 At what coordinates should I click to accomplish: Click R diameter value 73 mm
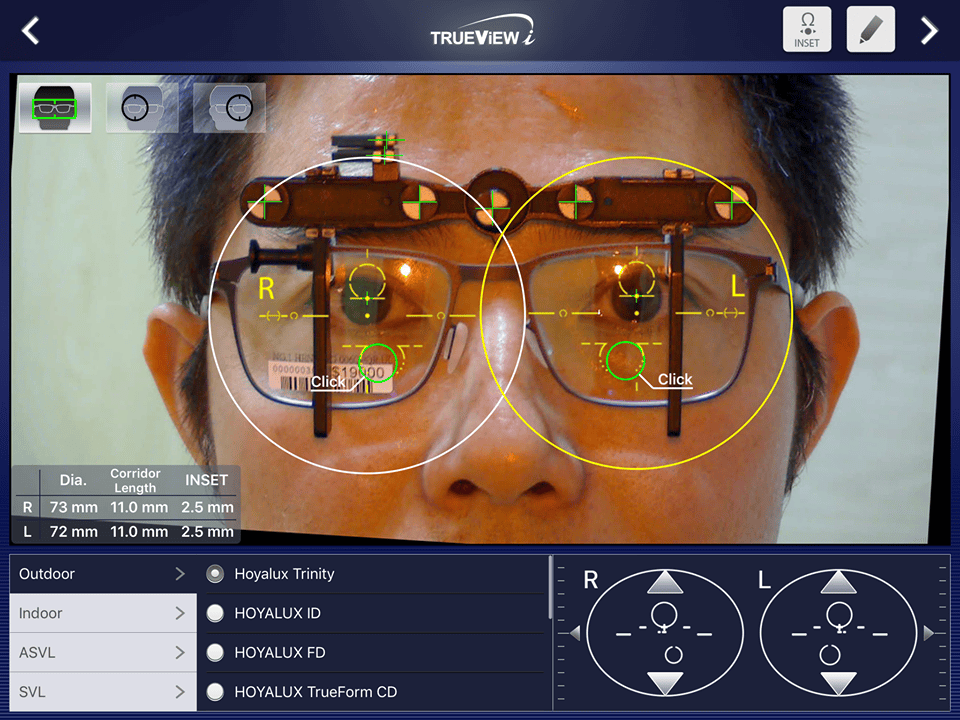pos(73,508)
